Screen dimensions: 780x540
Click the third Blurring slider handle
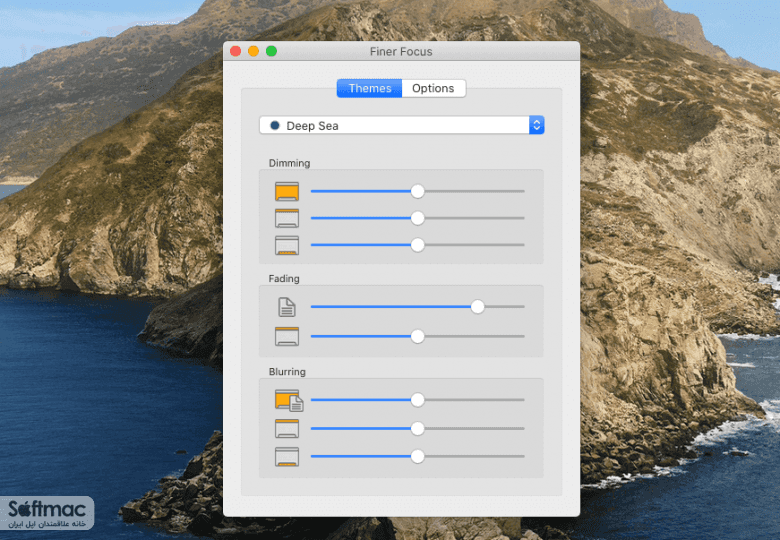click(418, 456)
